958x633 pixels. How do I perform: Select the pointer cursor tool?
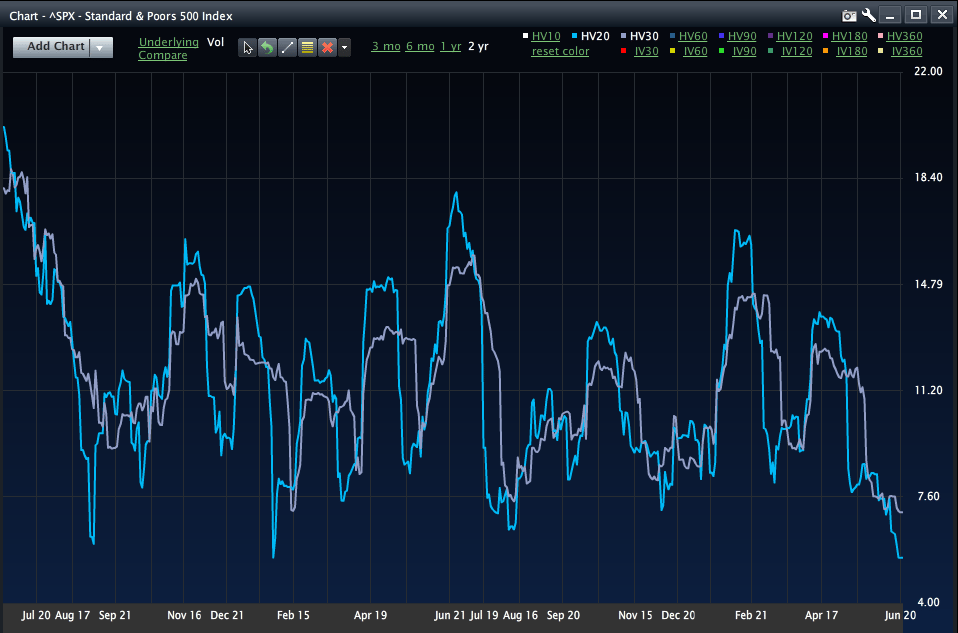pos(248,47)
